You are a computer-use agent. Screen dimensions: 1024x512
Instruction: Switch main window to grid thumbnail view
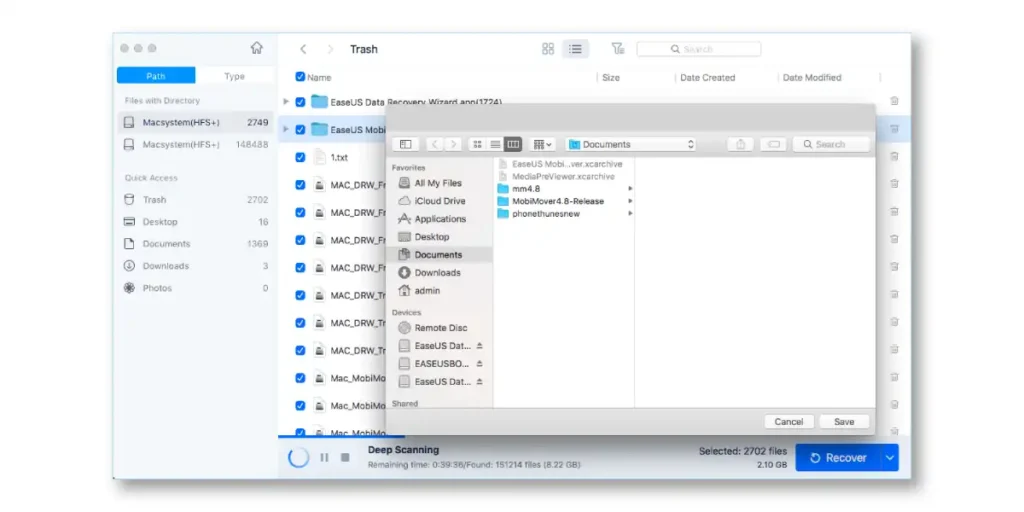point(548,49)
